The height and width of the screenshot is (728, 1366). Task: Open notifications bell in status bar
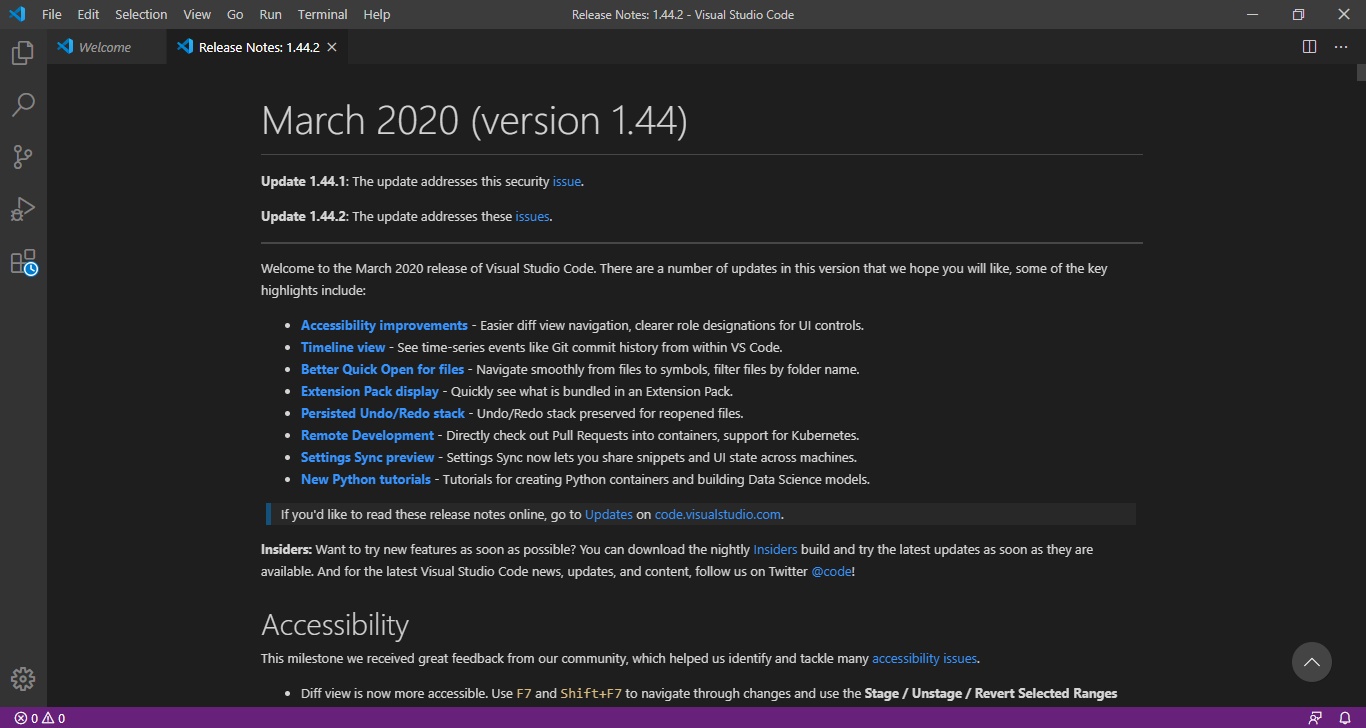[x=1345, y=718]
